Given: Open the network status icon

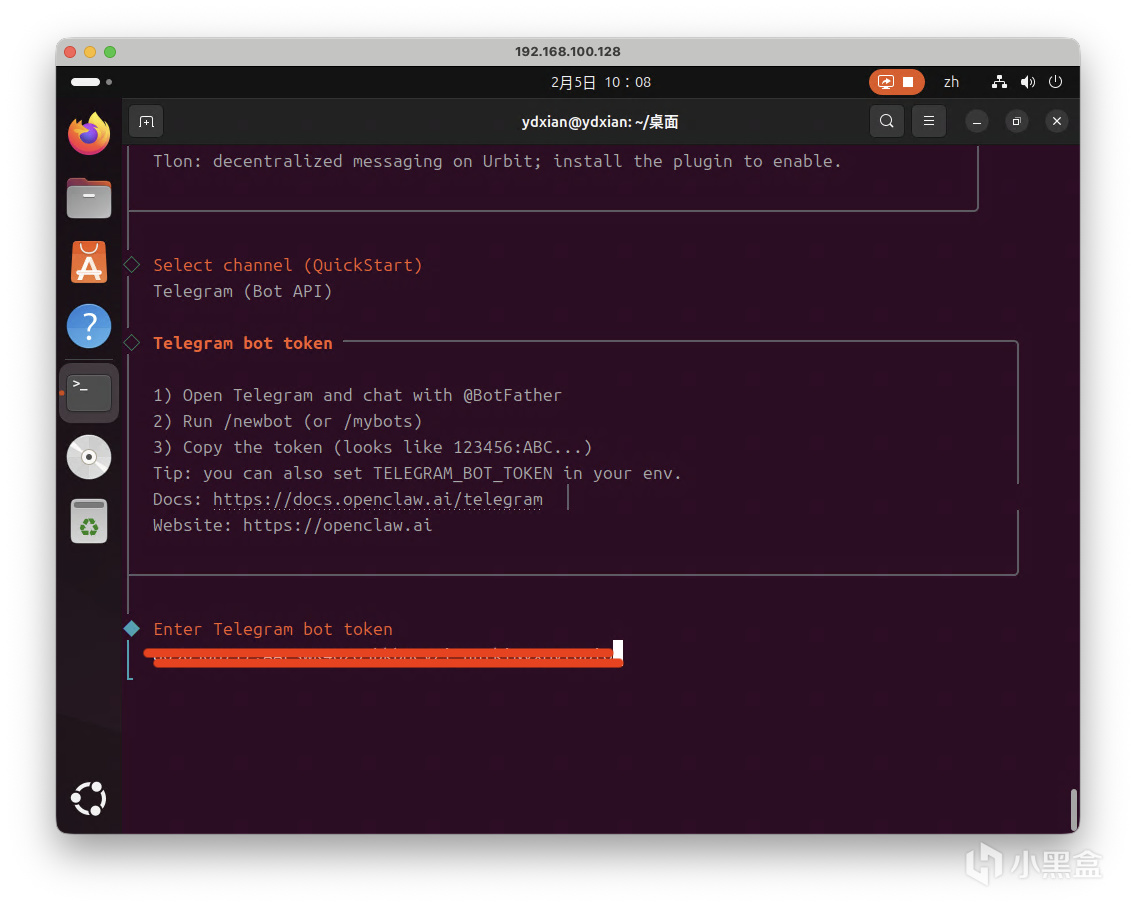Looking at the screenshot, I should point(1000,82).
